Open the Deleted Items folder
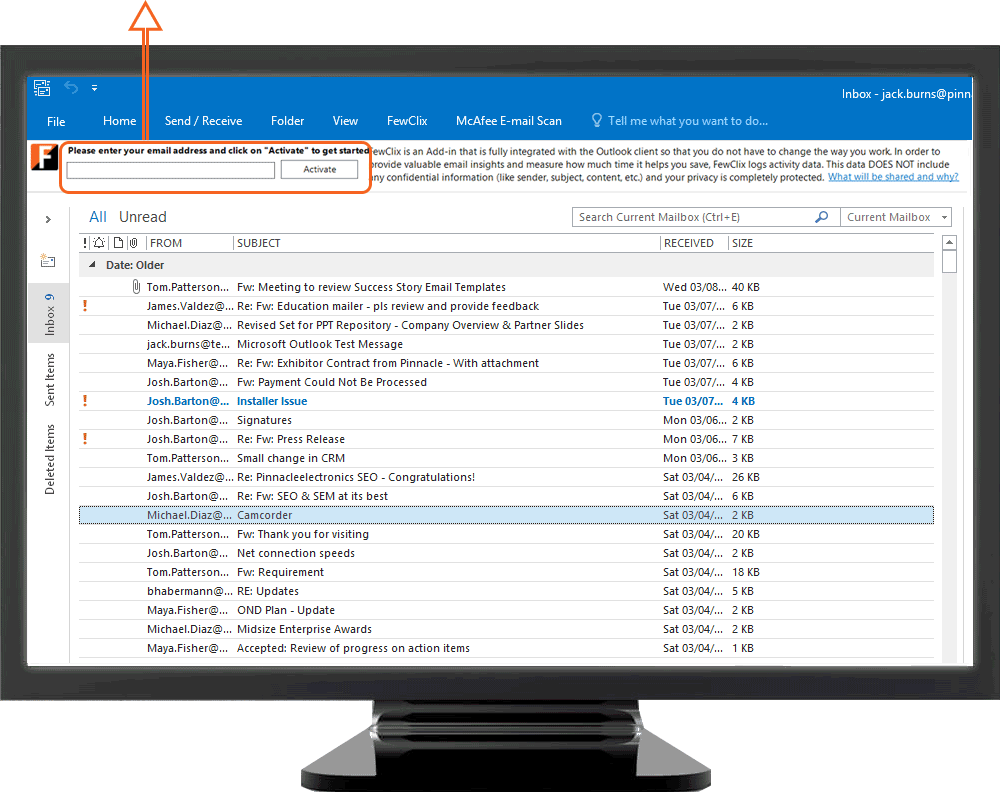 tap(49, 460)
